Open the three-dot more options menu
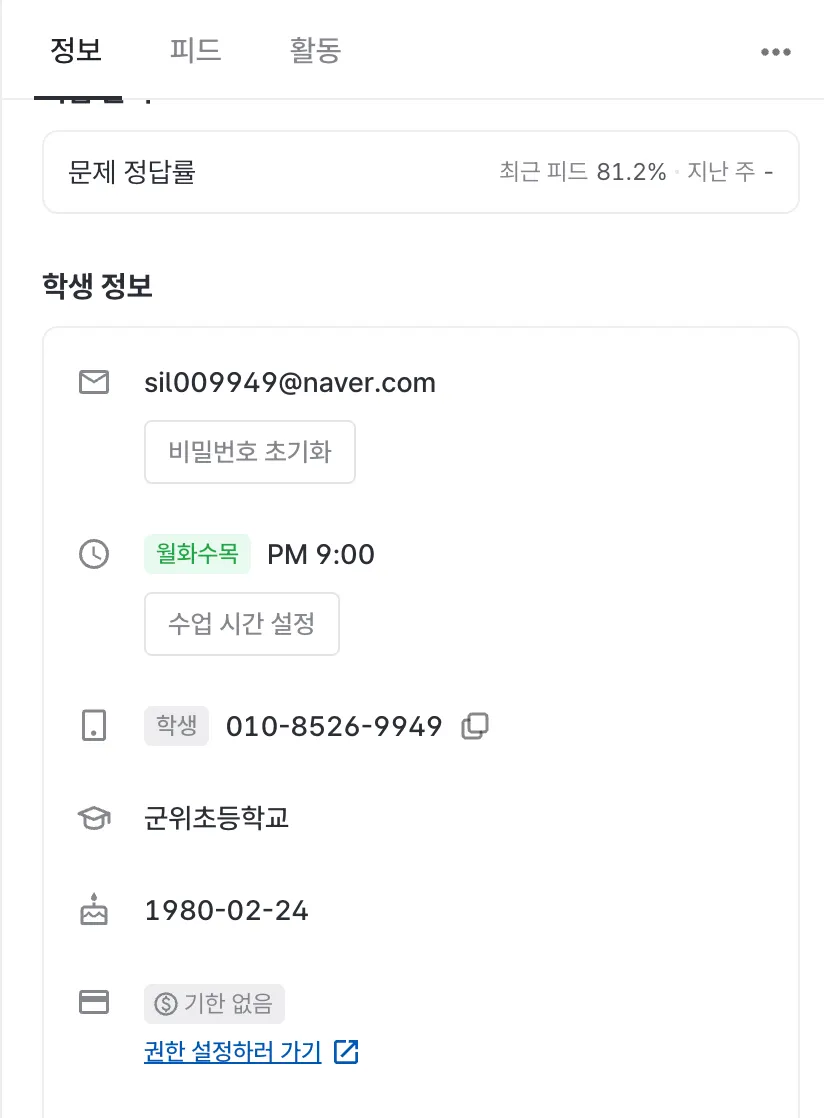The width and height of the screenshot is (824, 1118). click(x=776, y=52)
